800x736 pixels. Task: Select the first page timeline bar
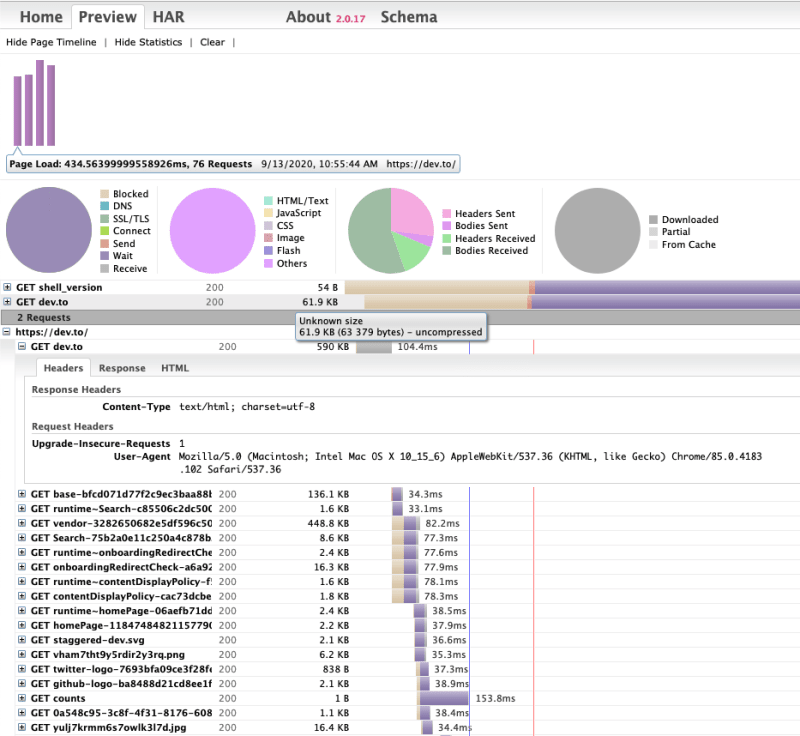tap(18, 111)
